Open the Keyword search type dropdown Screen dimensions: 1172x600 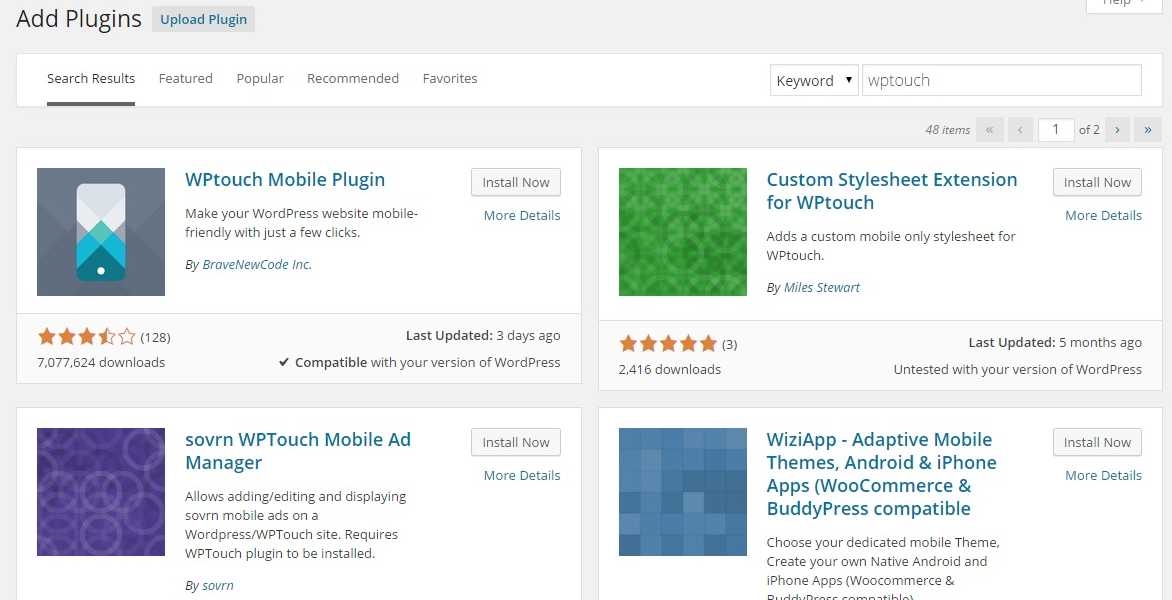(x=813, y=81)
